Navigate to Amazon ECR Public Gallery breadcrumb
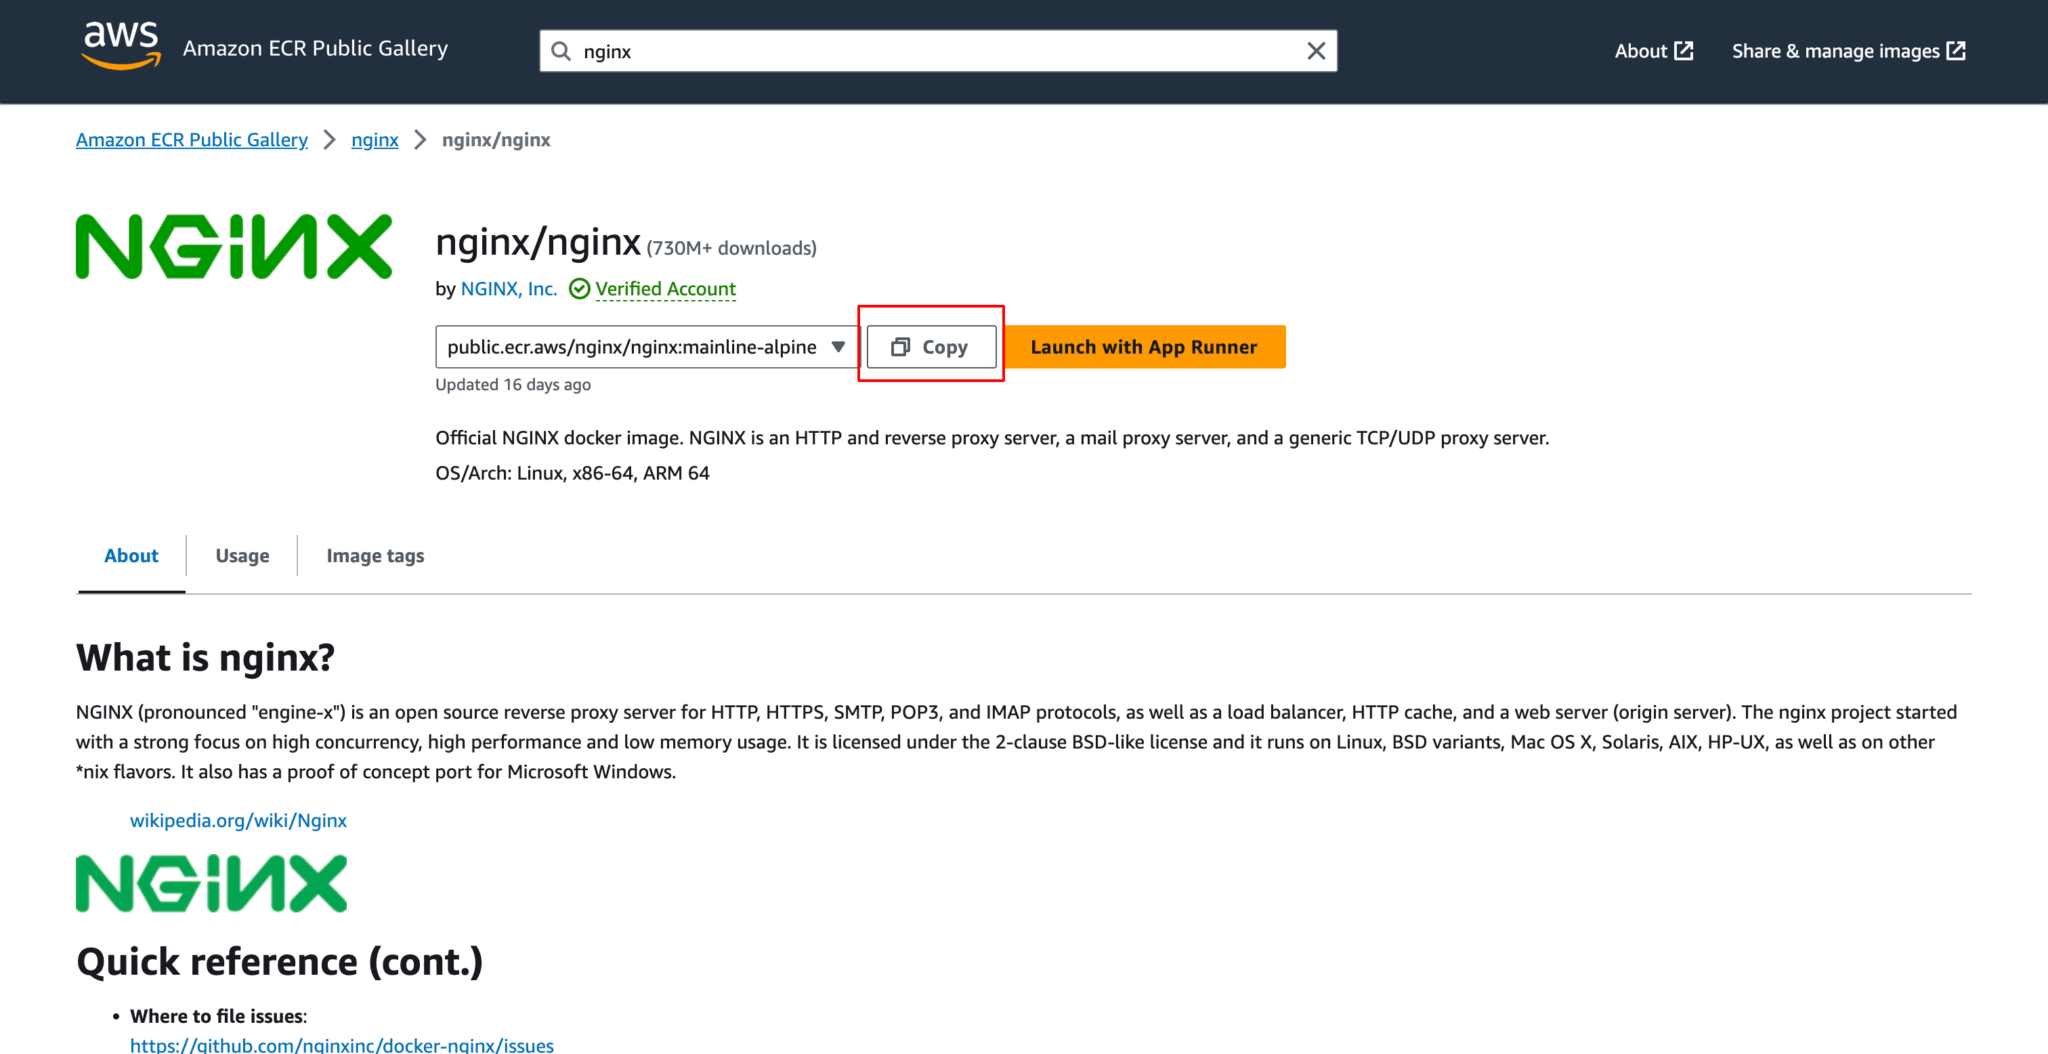The width and height of the screenshot is (2048, 1054). tap(191, 140)
